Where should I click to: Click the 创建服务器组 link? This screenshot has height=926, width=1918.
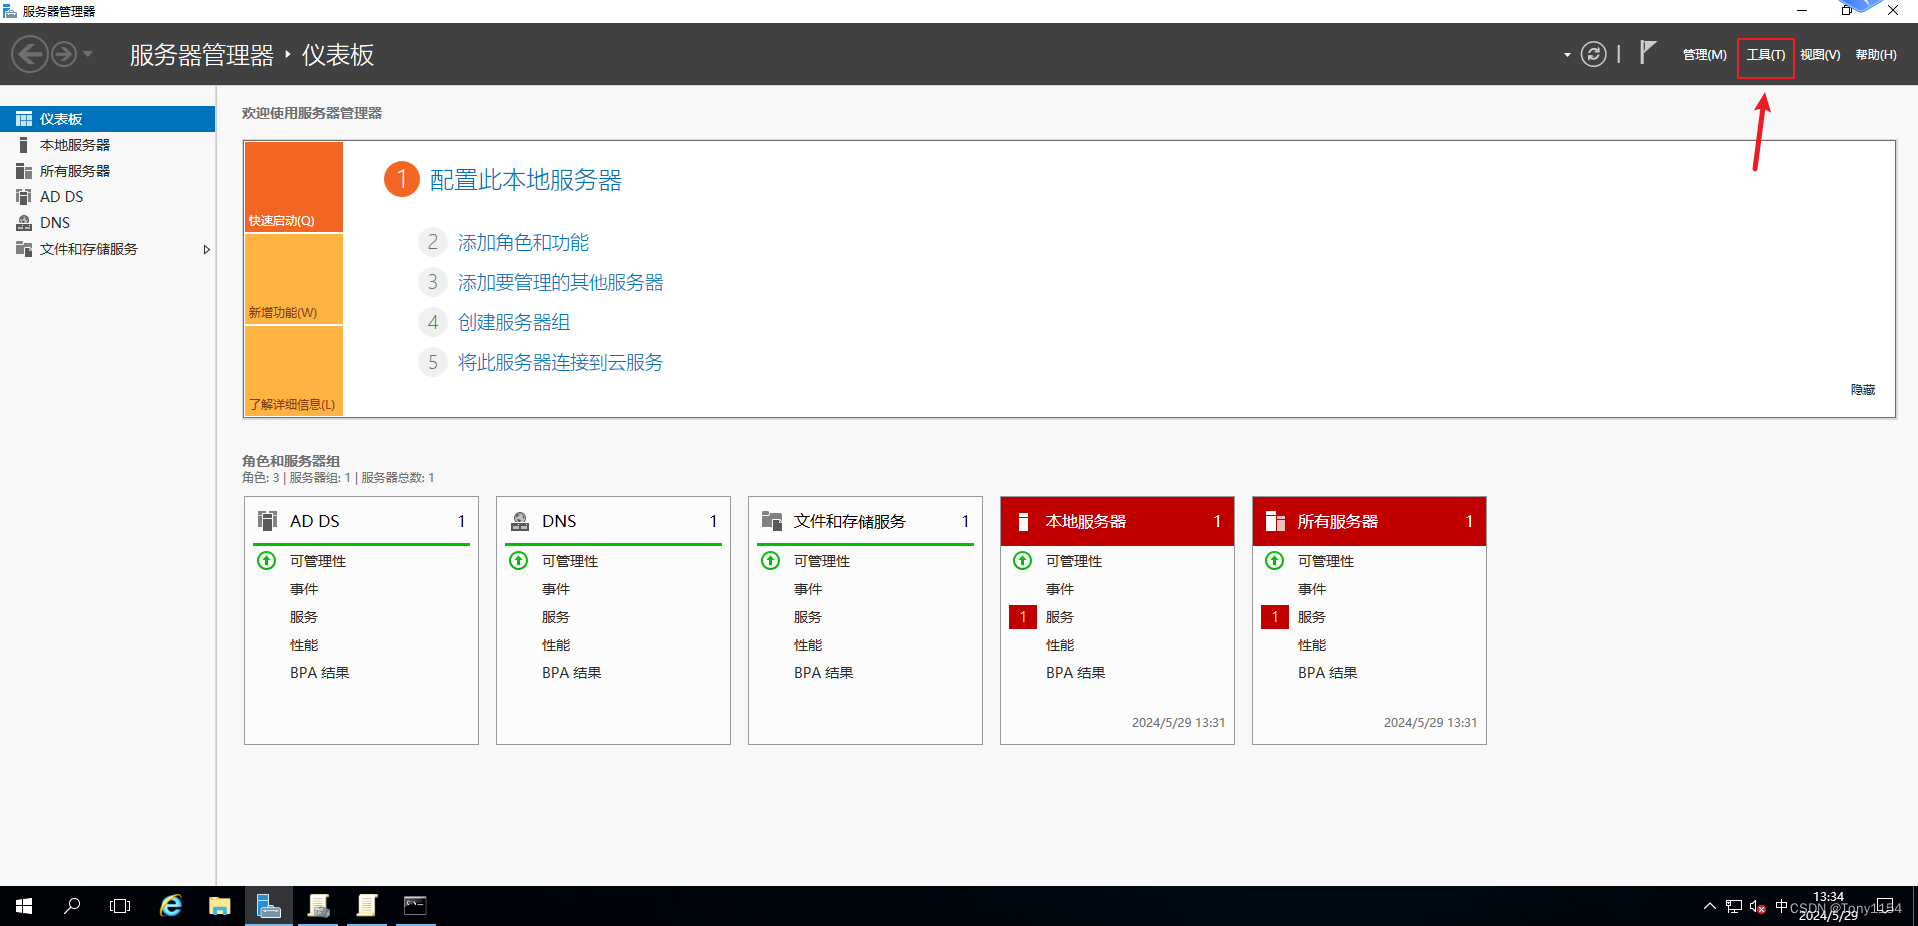coord(514,323)
